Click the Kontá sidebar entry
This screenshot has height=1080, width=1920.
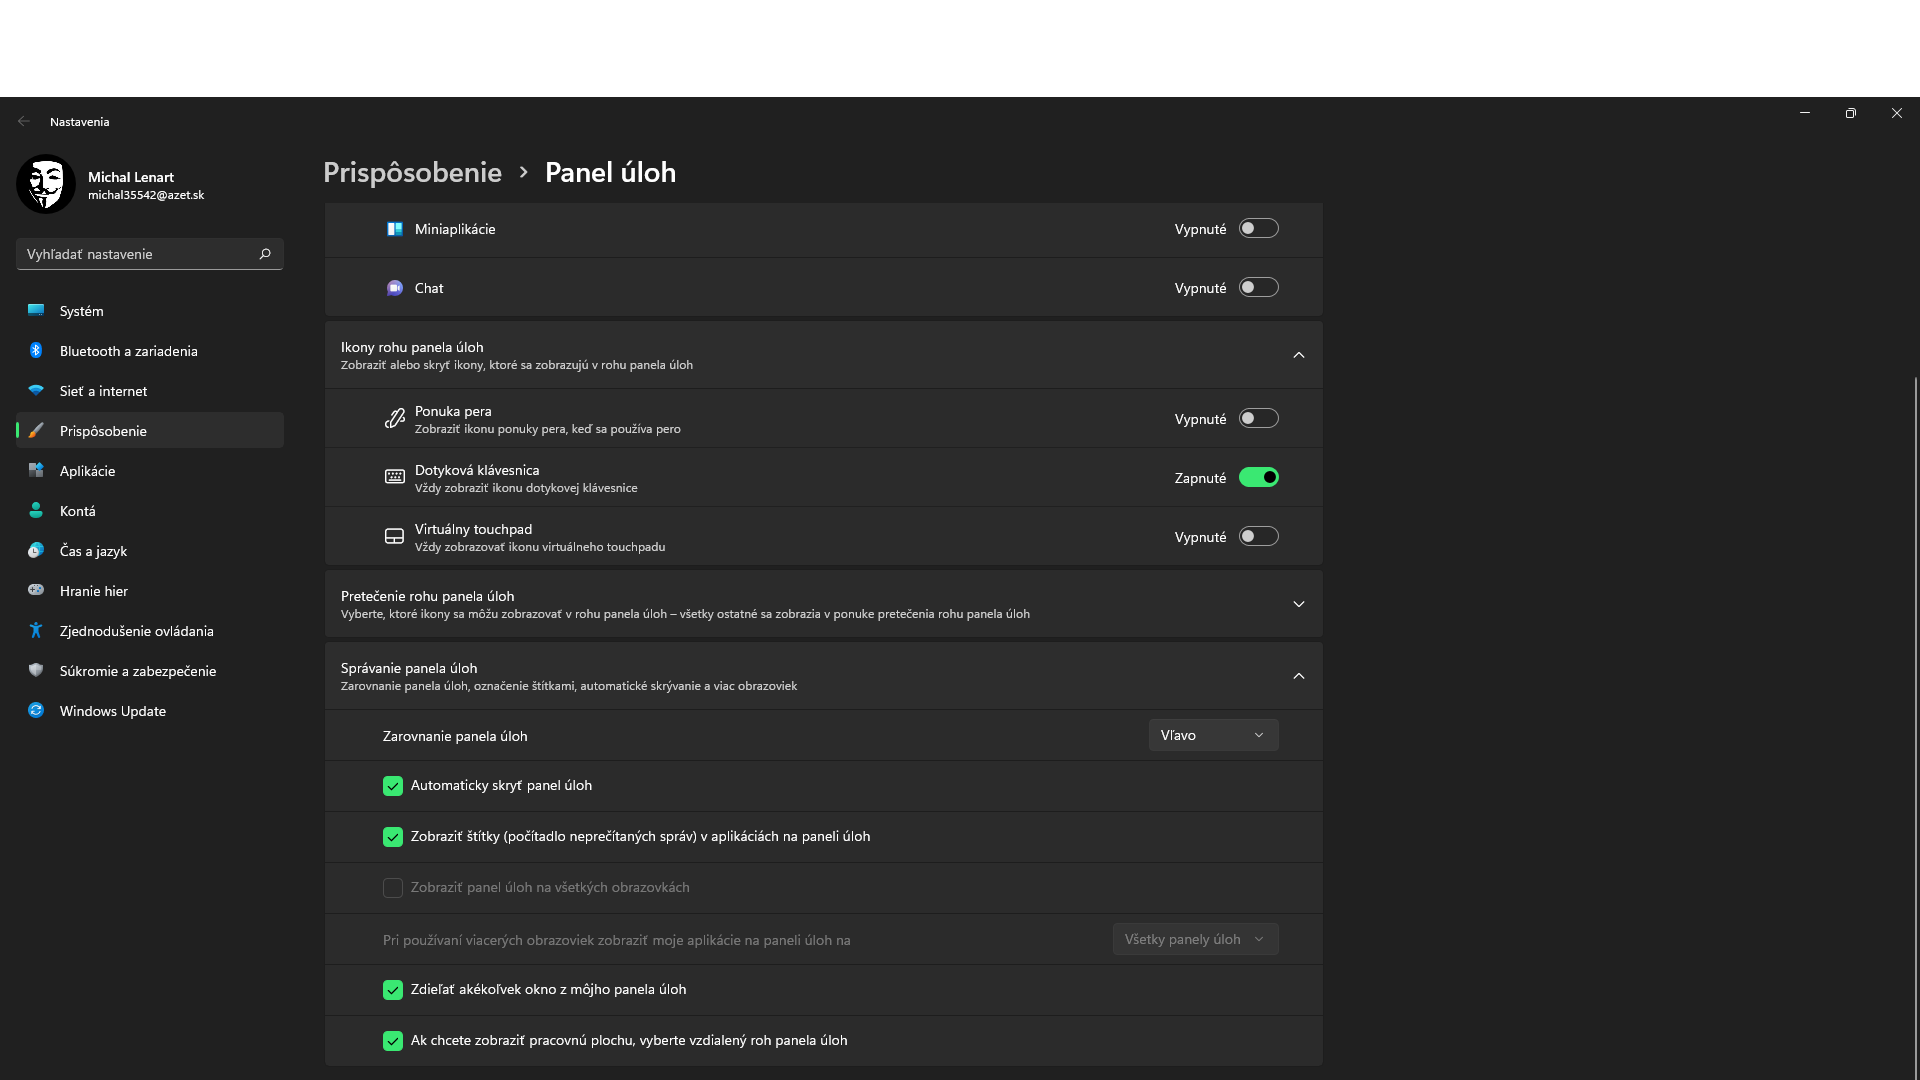[78, 511]
